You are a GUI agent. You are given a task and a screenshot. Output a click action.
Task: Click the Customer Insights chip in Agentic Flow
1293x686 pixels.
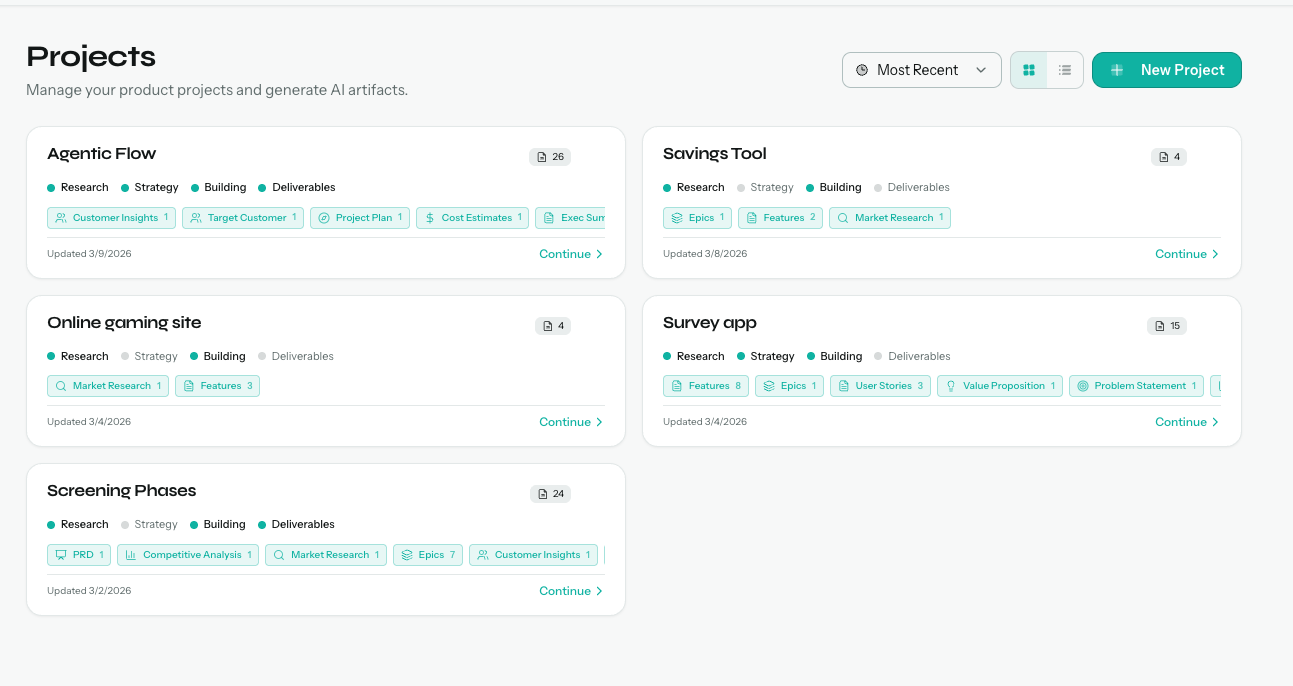tap(111, 217)
